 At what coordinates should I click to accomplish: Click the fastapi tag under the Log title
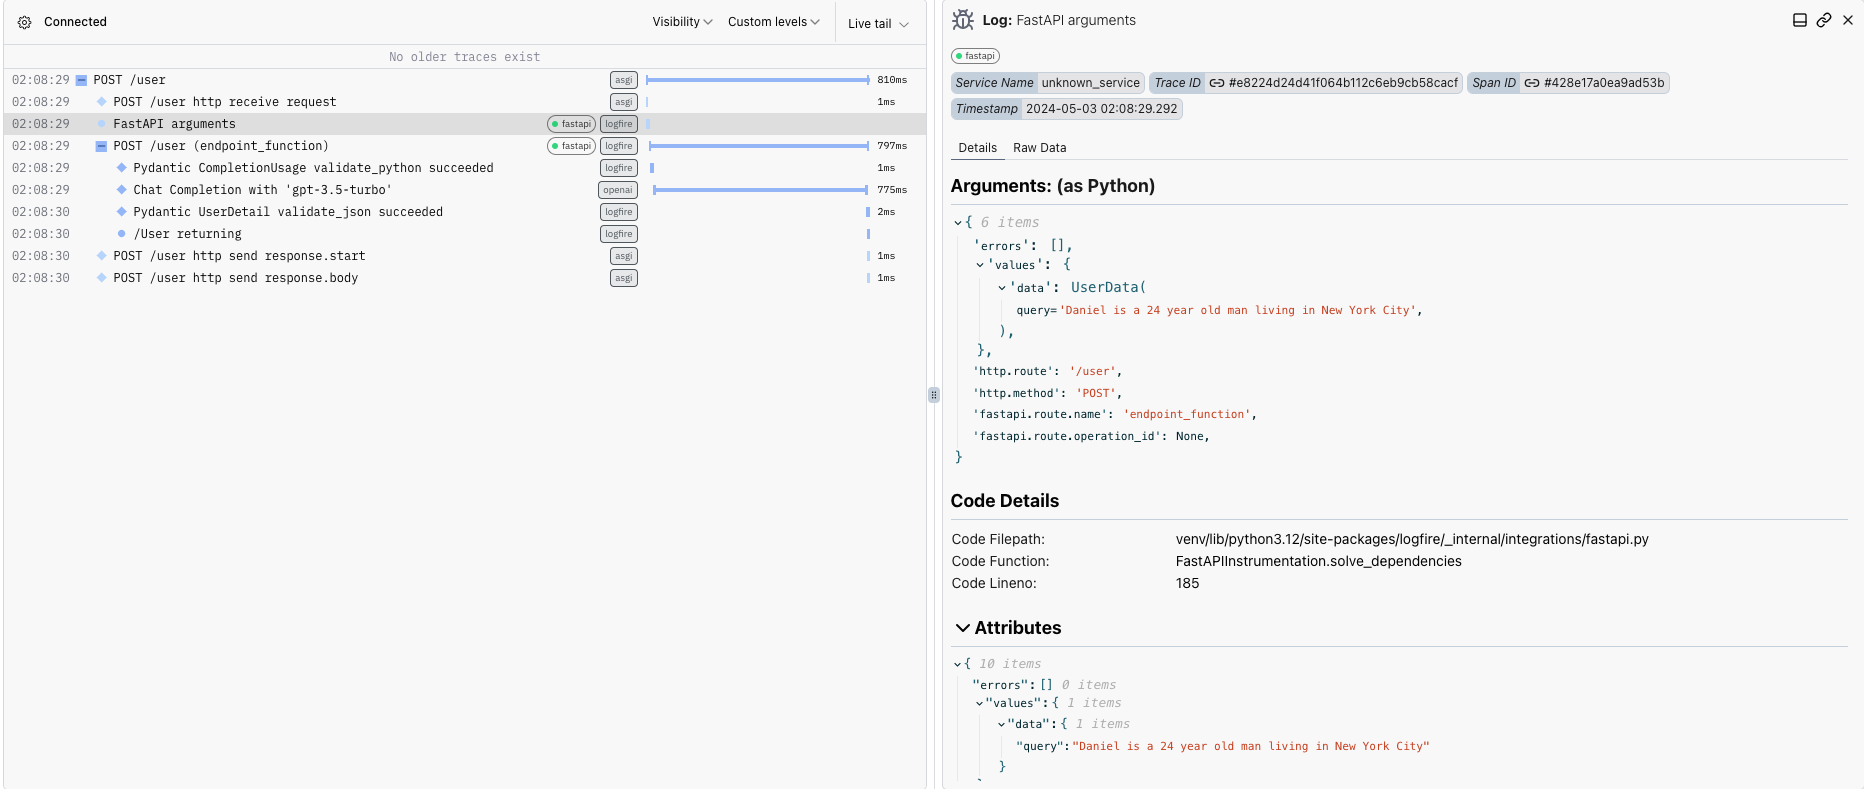point(975,56)
